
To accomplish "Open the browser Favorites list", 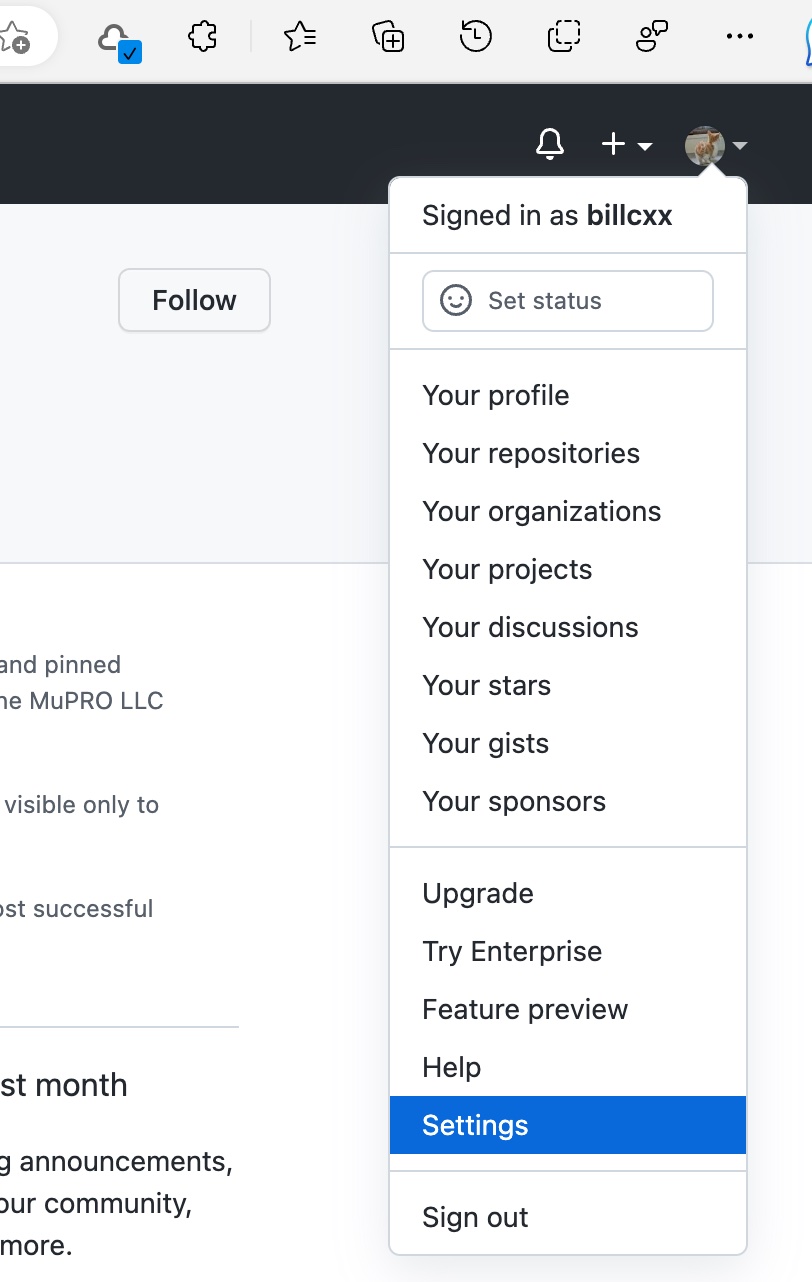I will (299, 38).
